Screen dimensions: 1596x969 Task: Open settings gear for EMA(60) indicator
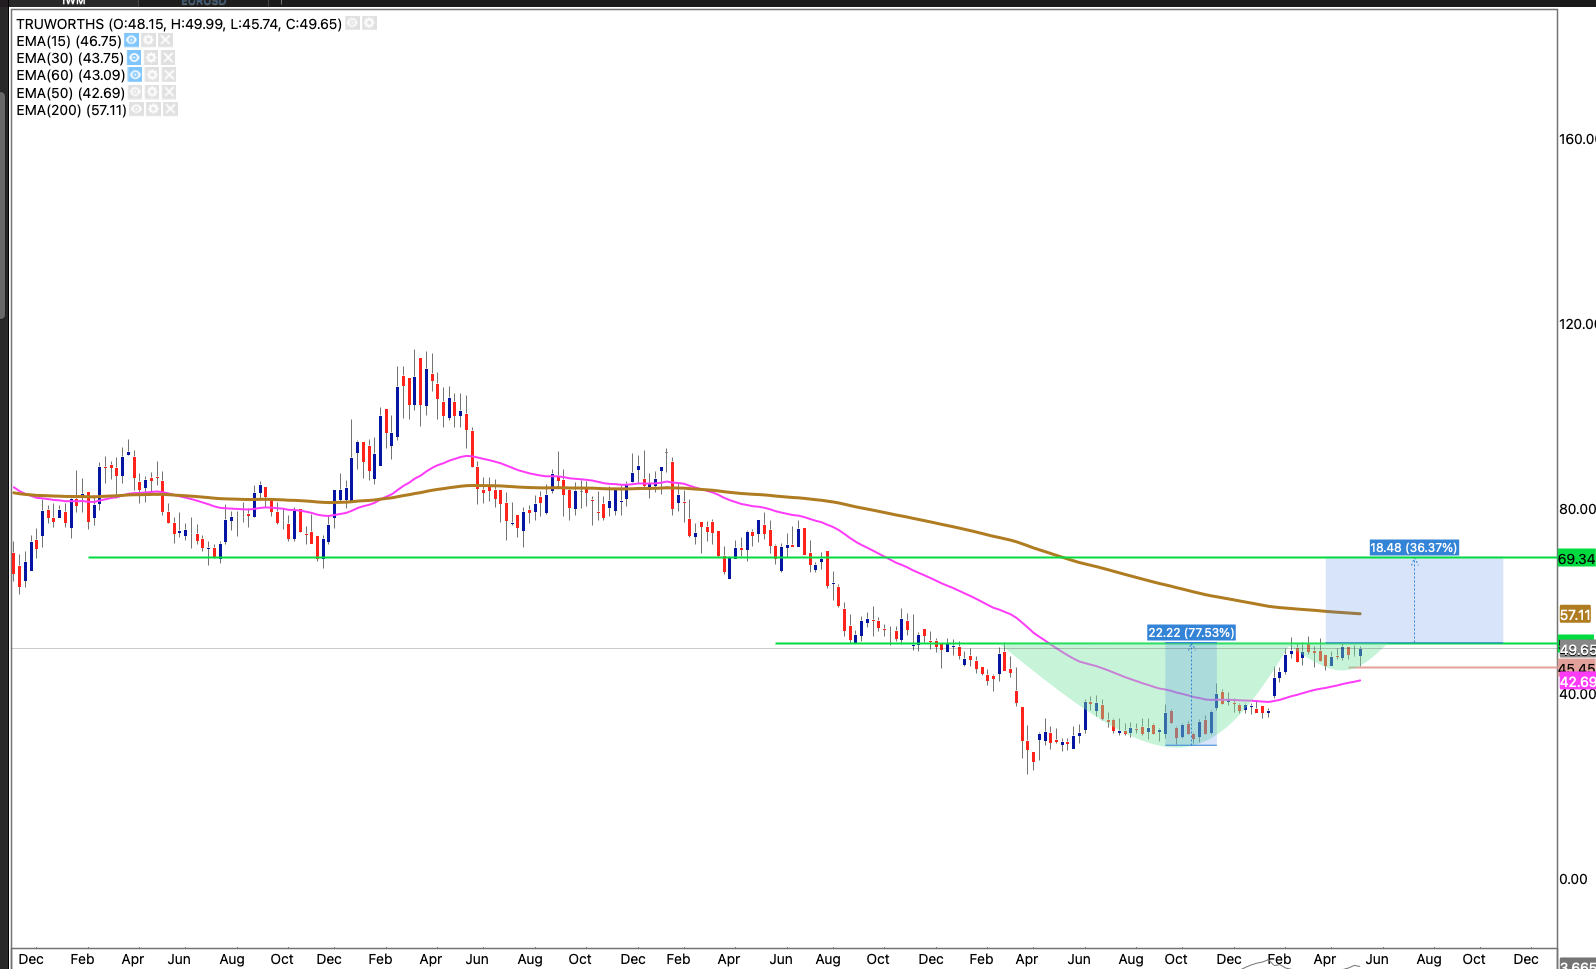152,75
